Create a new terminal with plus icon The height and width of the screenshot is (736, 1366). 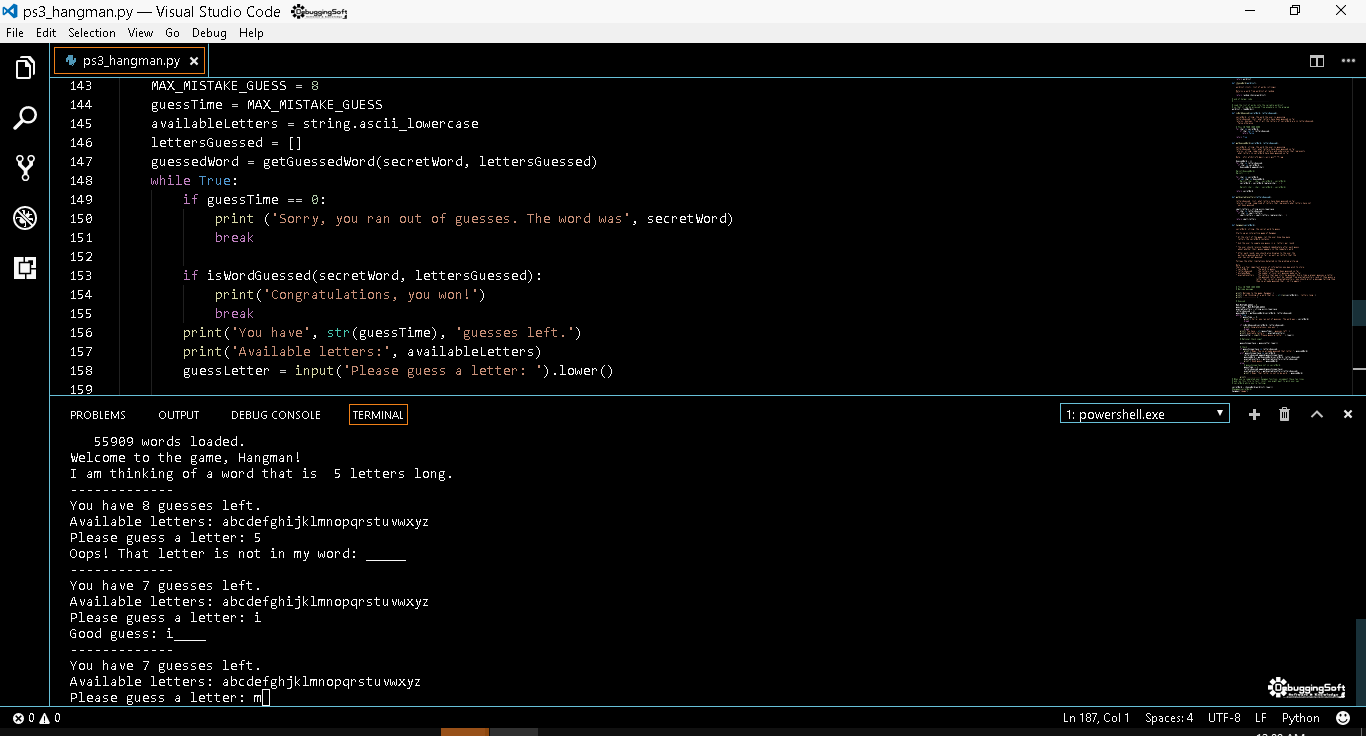point(1254,414)
